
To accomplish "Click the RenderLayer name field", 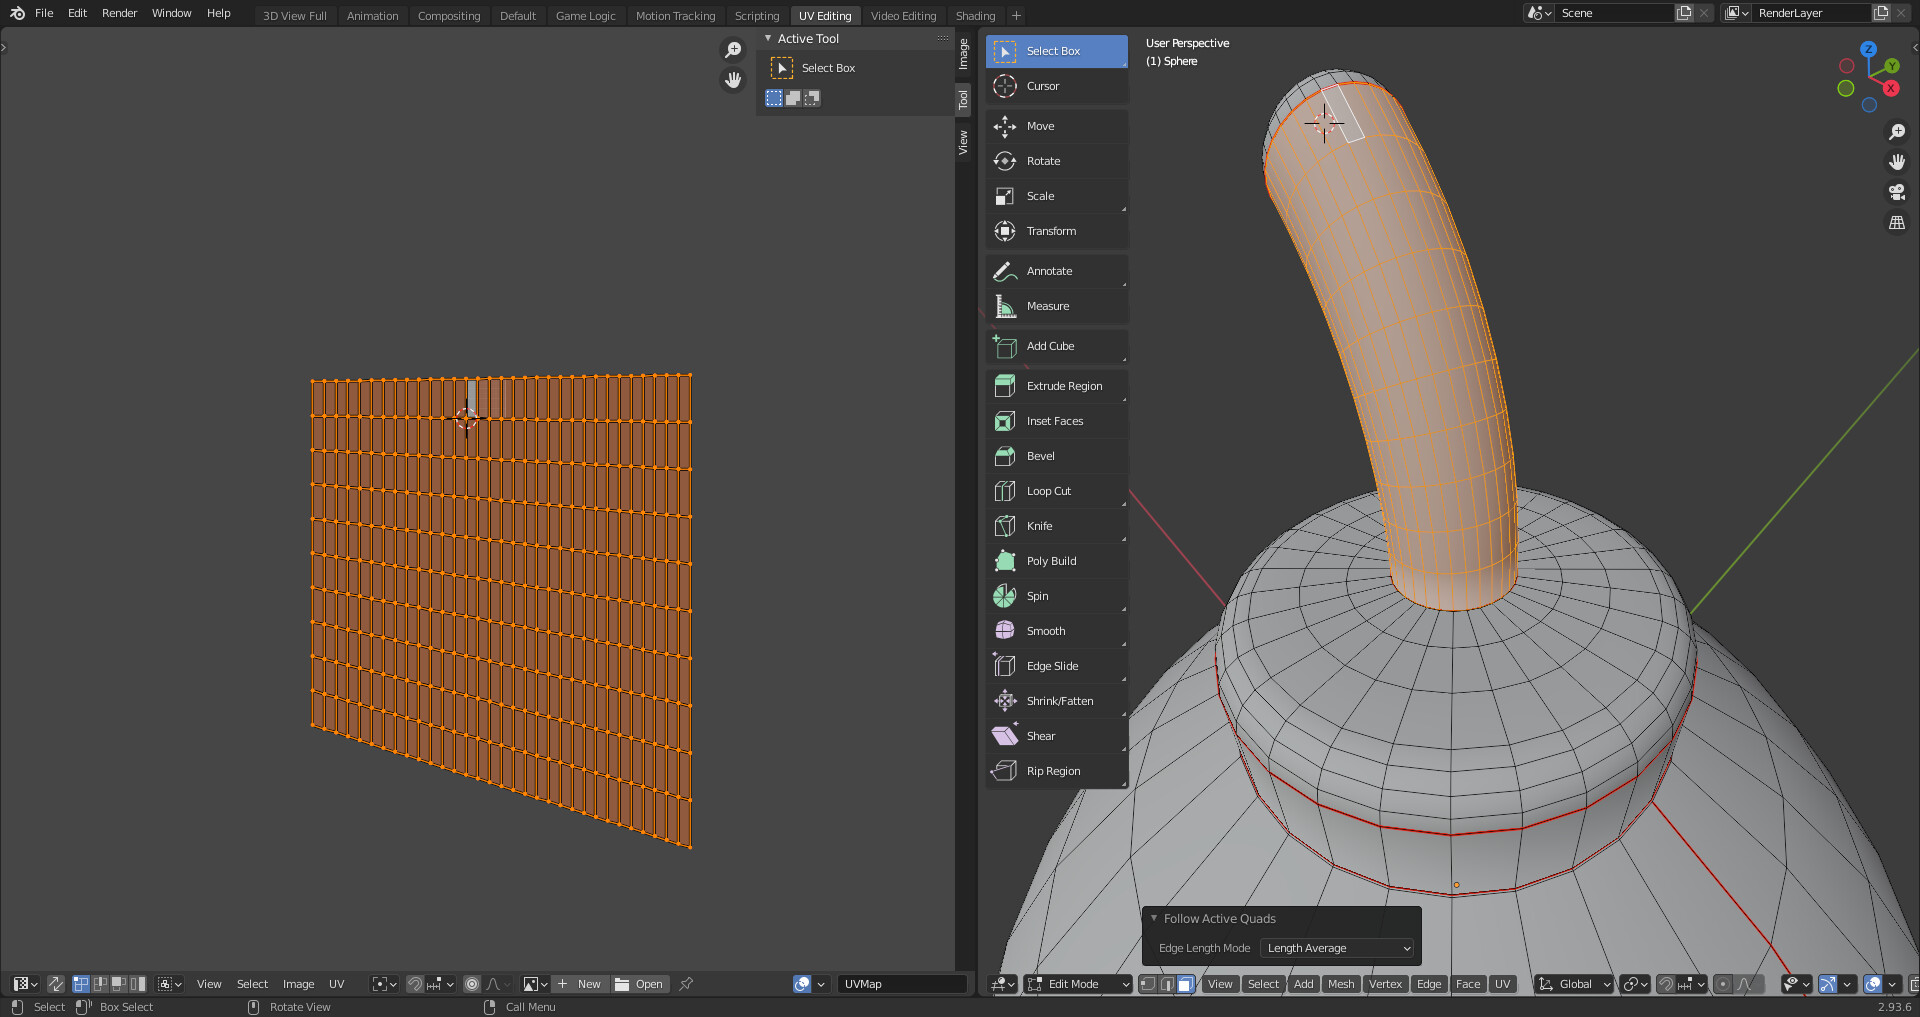I will (x=1811, y=13).
